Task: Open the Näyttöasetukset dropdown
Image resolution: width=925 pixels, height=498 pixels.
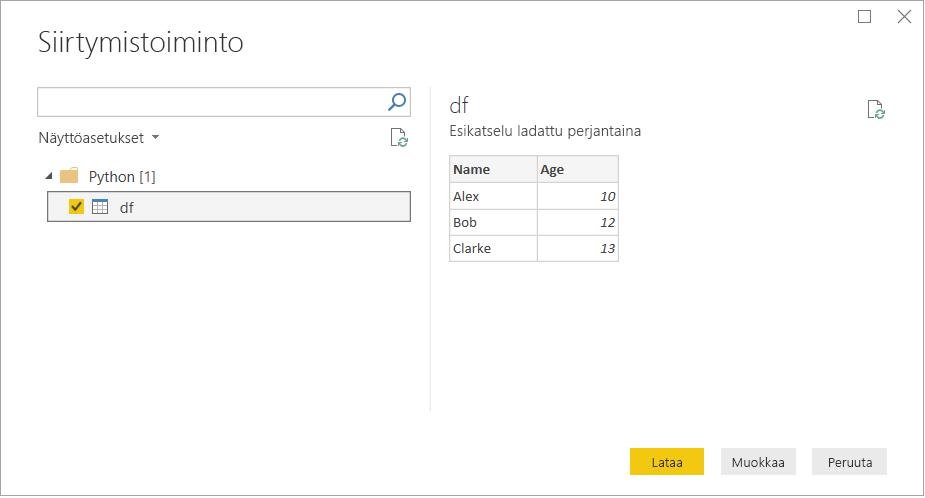Action: 99,138
